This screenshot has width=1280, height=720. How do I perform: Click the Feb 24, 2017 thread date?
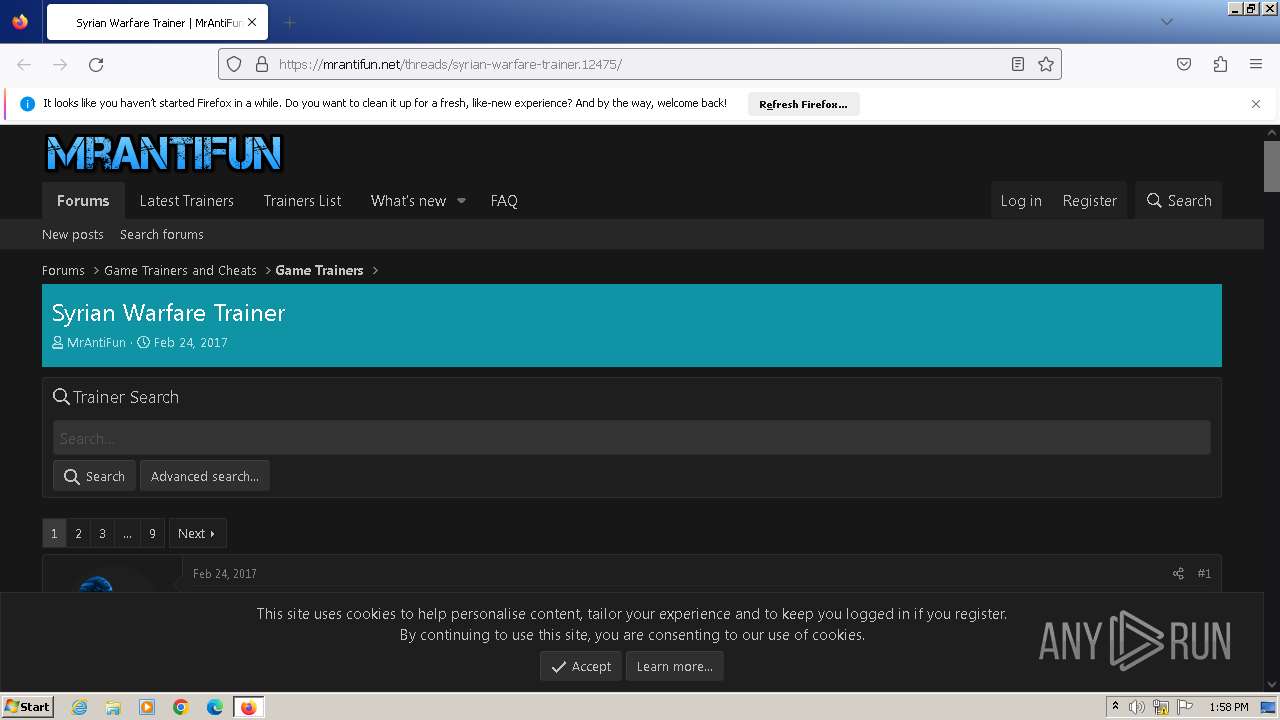coord(190,342)
